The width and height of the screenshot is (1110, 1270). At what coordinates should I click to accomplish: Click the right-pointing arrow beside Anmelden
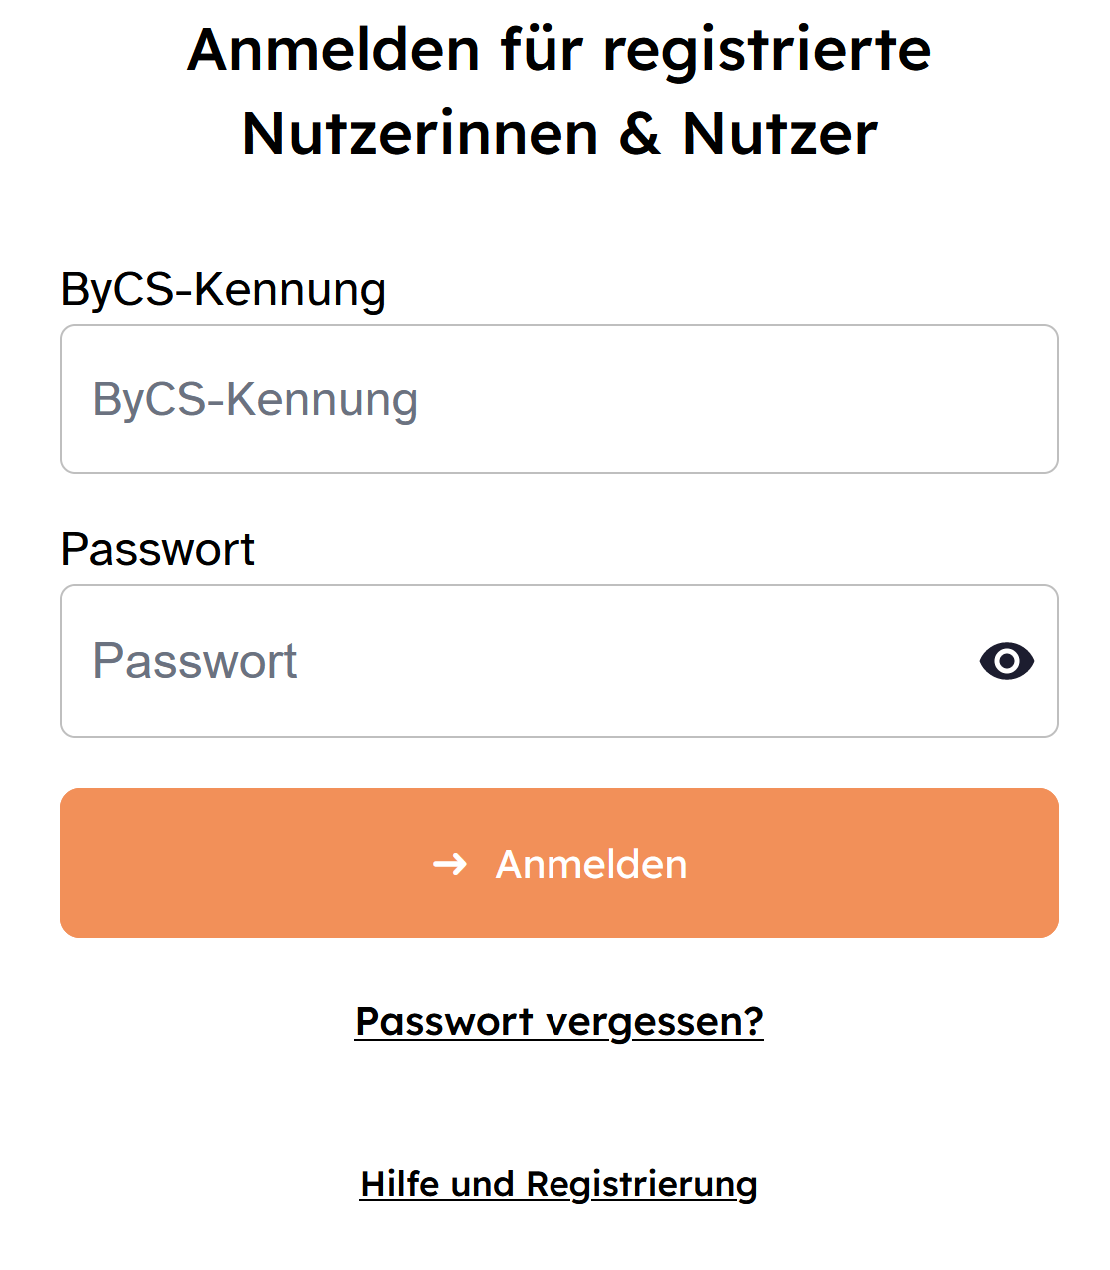coord(450,864)
